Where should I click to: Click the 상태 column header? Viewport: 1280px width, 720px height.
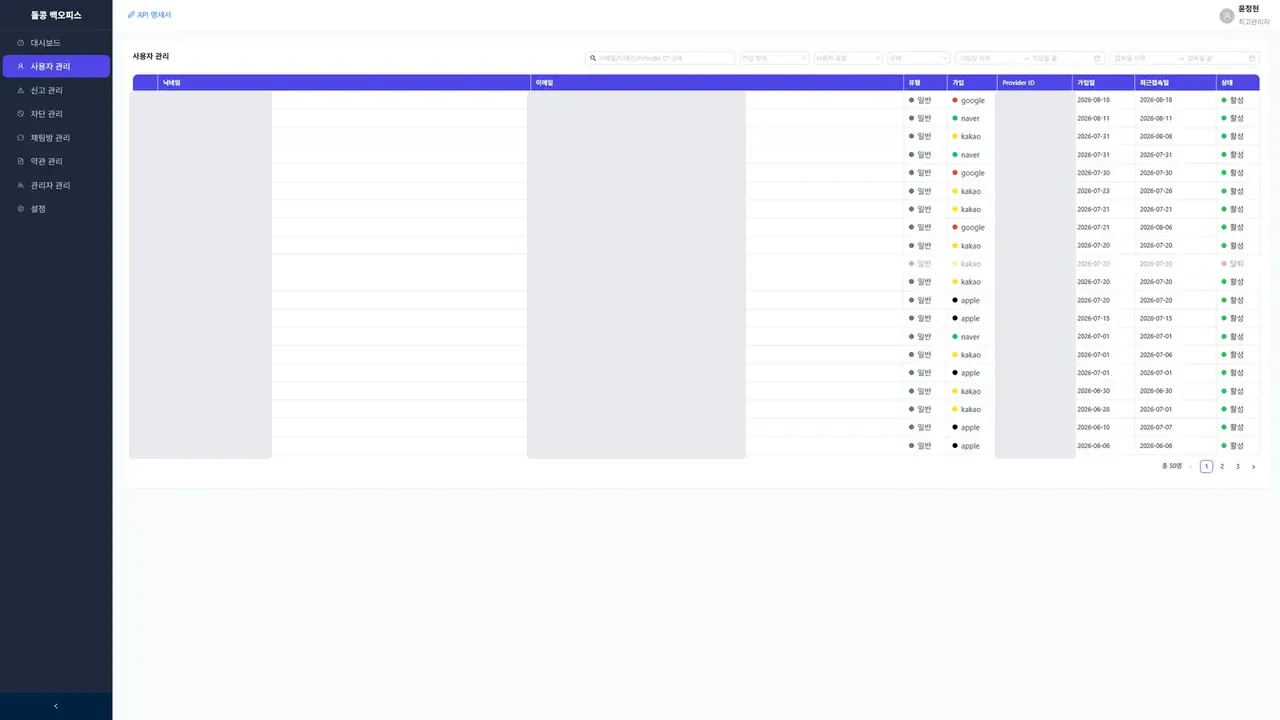tap(1238, 82)
